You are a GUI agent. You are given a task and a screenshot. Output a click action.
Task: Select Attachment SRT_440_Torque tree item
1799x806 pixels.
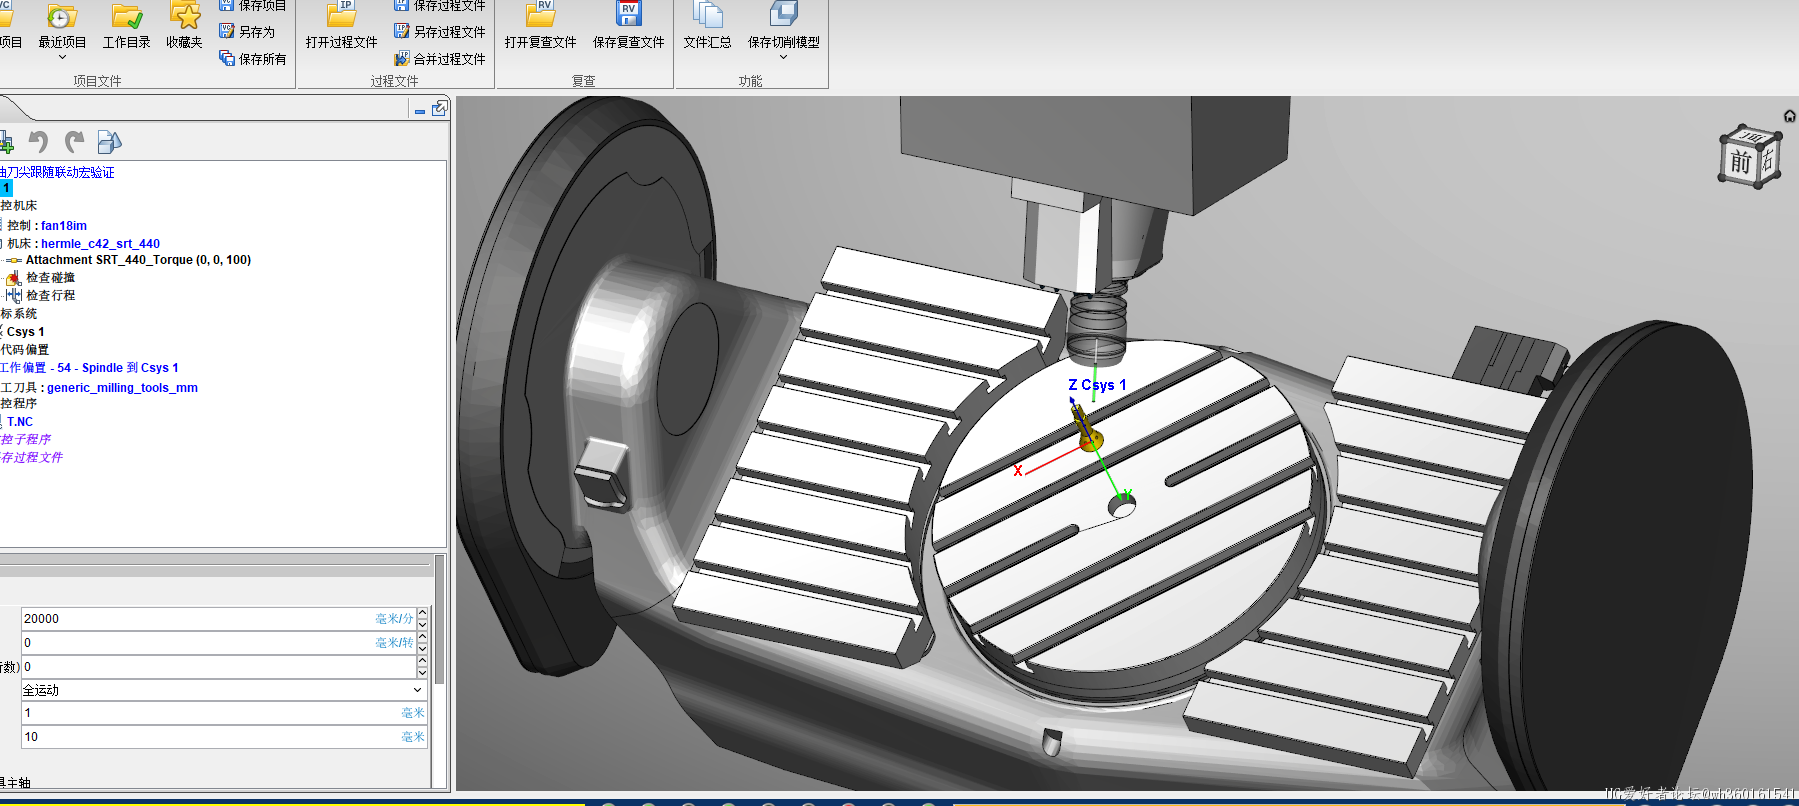tap(138, 260)
